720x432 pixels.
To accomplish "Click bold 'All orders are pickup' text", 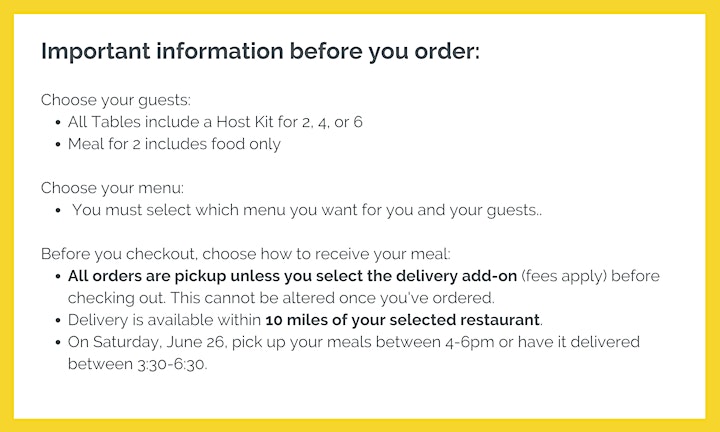I will tap(292, 276).
